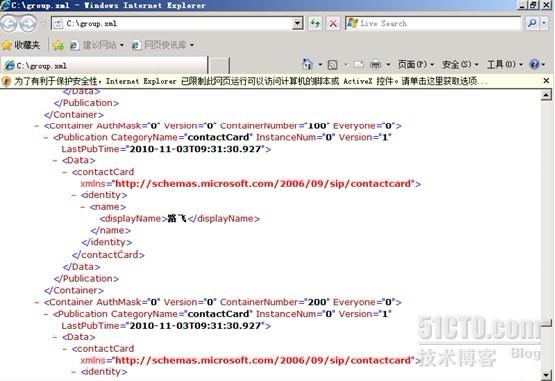
Task: Click the ContainerNumber value "200"
Action: click(317, 302)
